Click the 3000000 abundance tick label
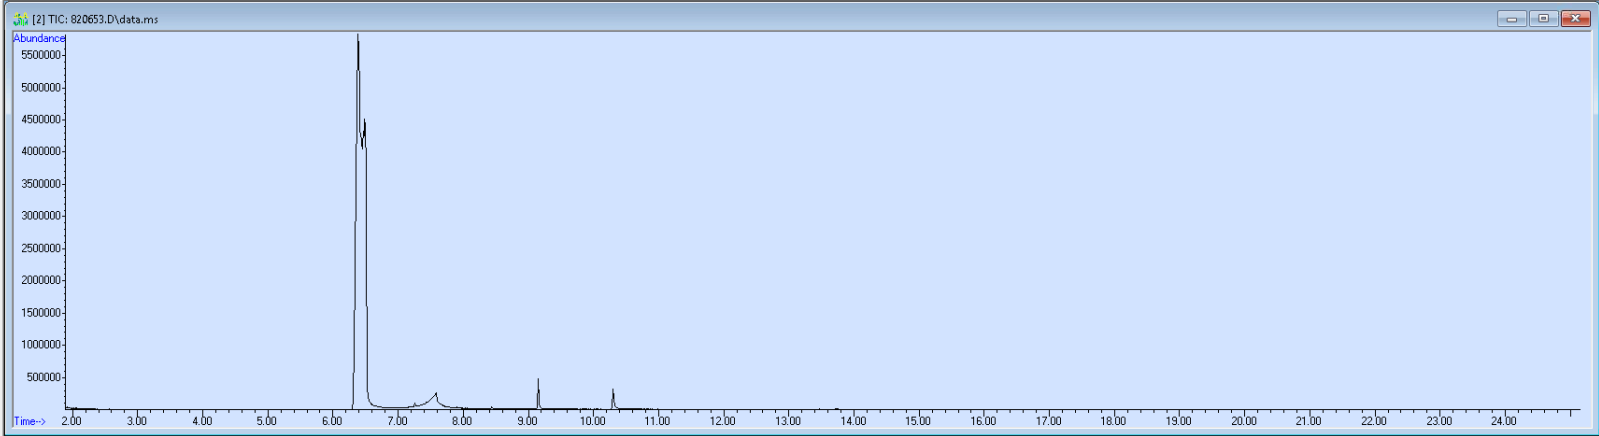This screenshot has width=1599, height=436. click(41, 216)
